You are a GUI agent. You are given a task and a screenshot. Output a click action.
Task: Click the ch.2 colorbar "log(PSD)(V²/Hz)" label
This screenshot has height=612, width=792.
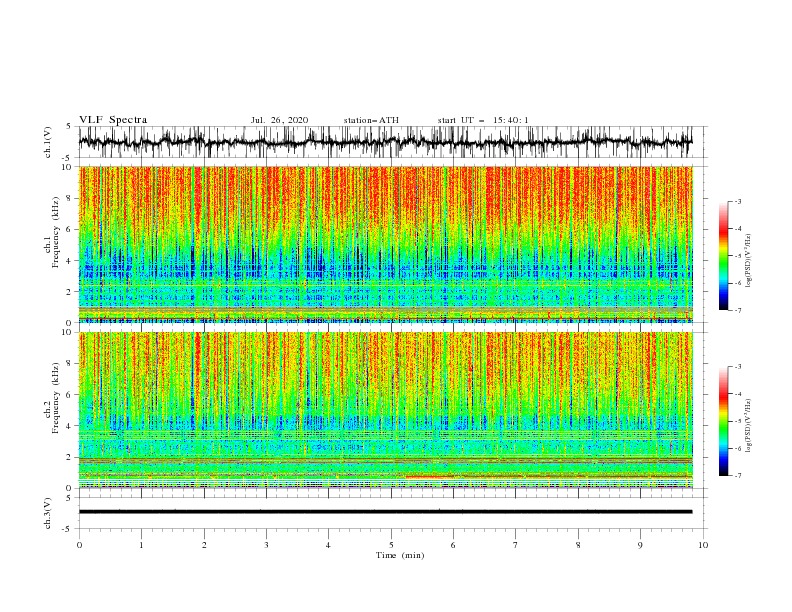click(749, 426)
